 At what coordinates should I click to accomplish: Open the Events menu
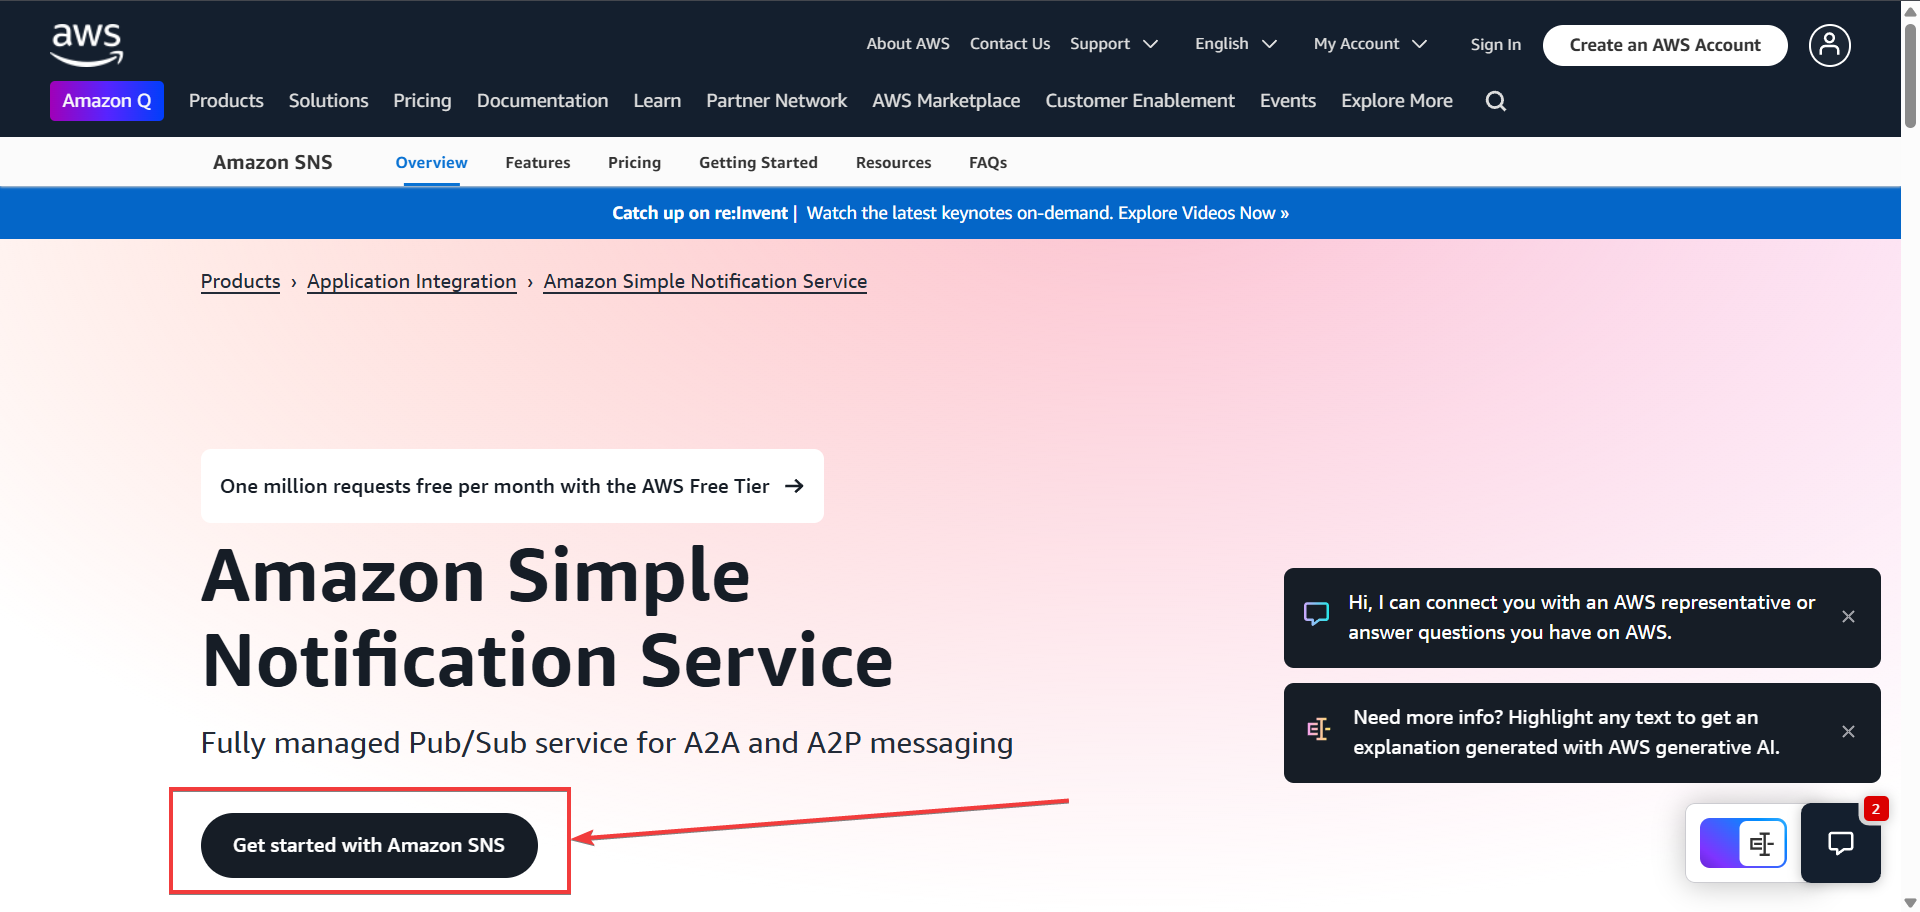coord(1288,101)
